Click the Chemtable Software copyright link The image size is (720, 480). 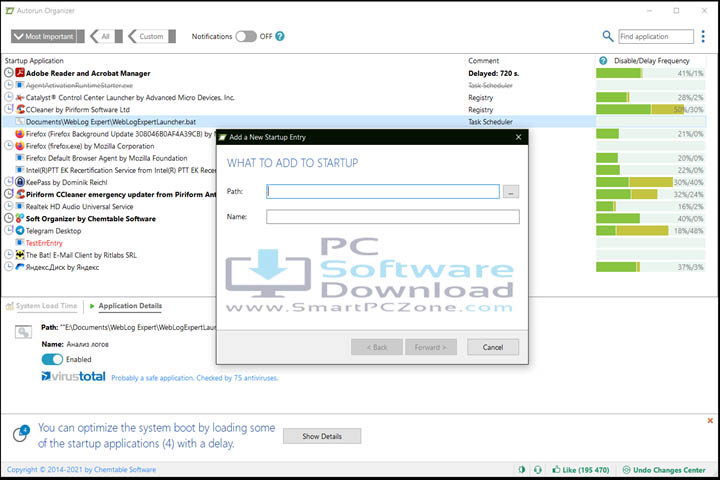point(81,469)
